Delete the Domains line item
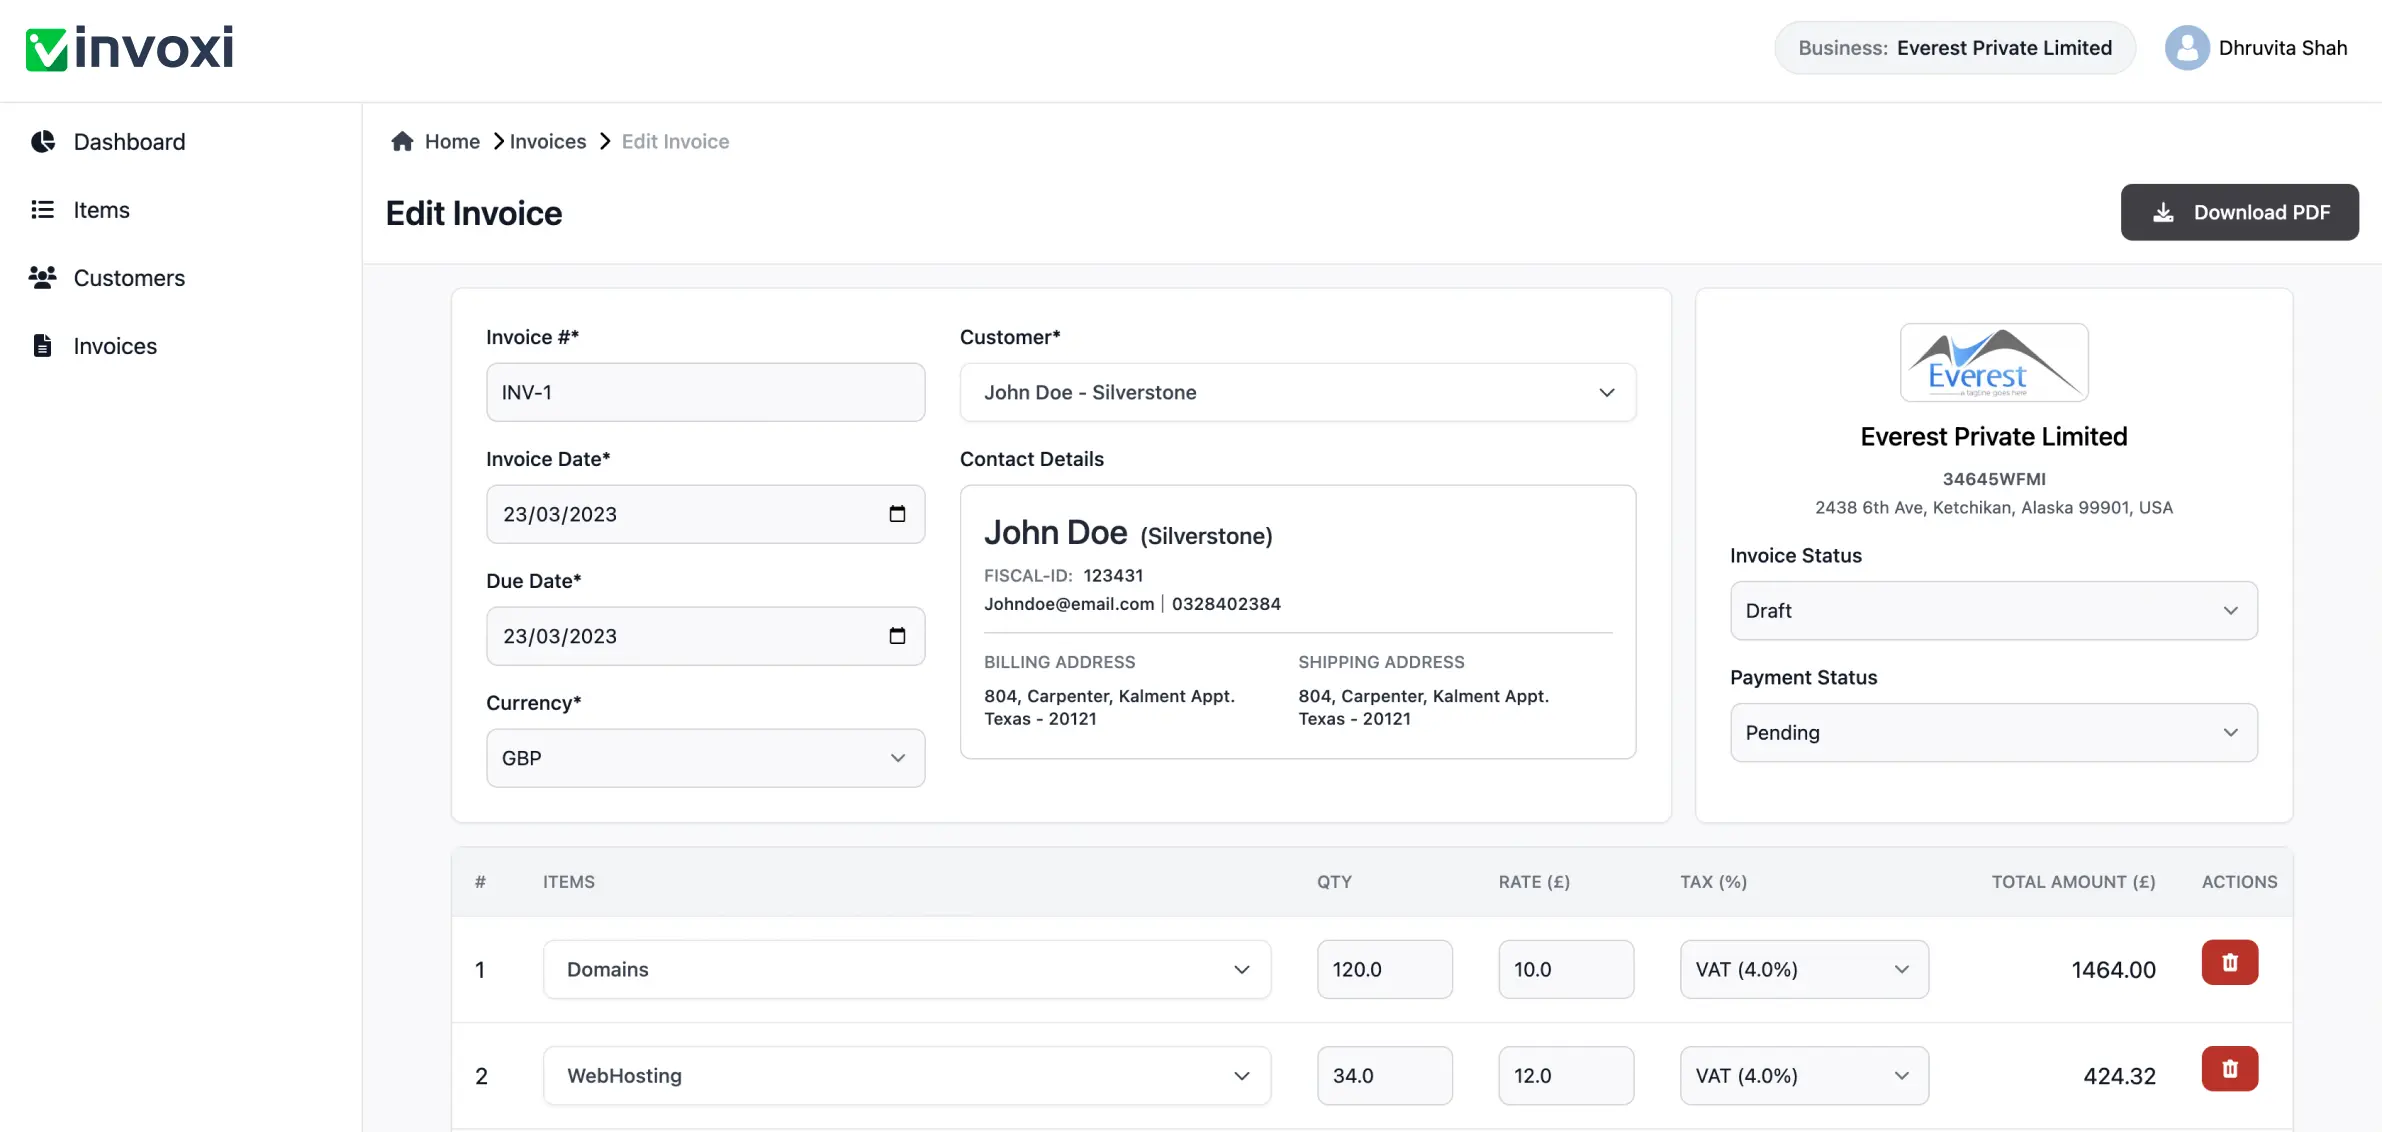Viewport: 2382px width, 1132px height. tap(2229, 962)
